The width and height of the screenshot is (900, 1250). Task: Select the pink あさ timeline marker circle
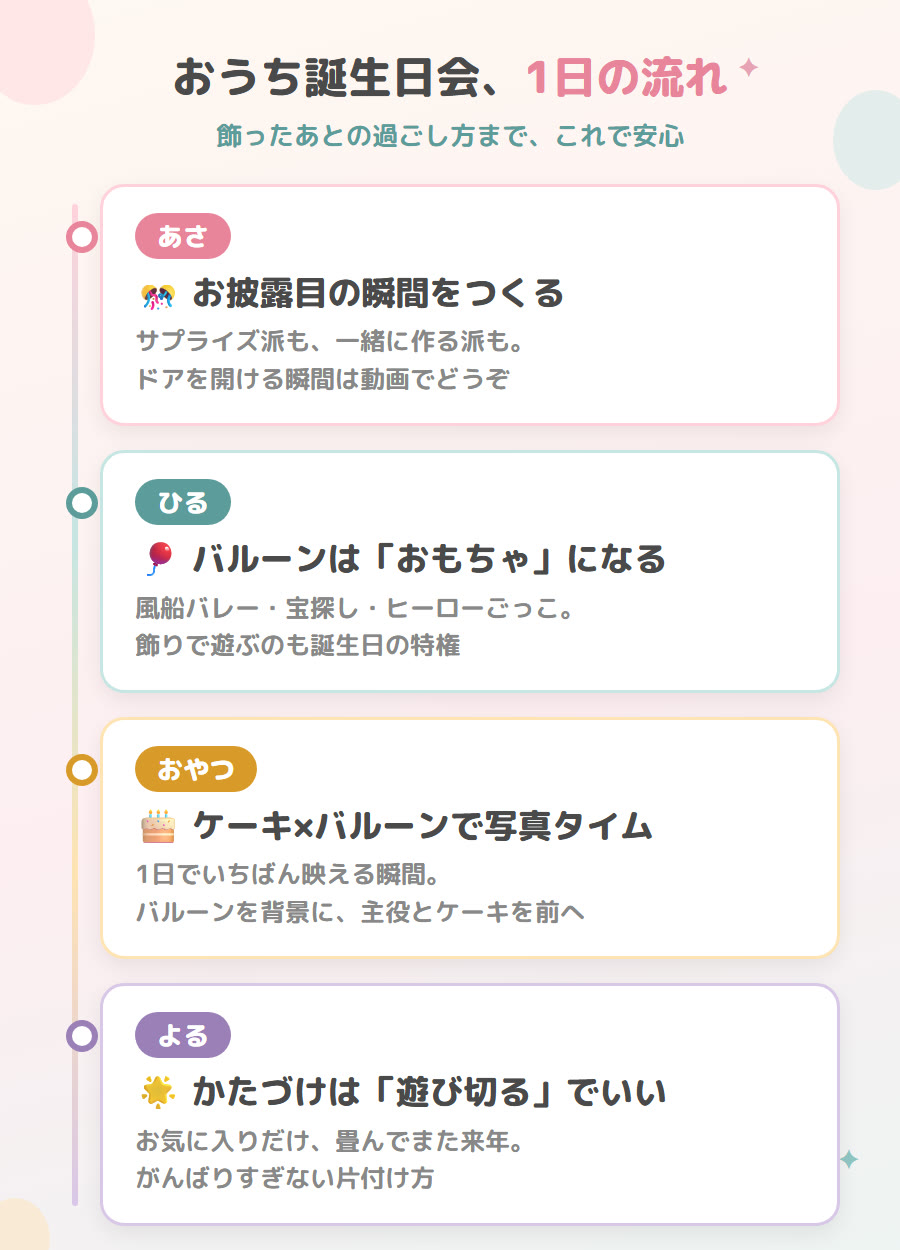pos(82,237)
